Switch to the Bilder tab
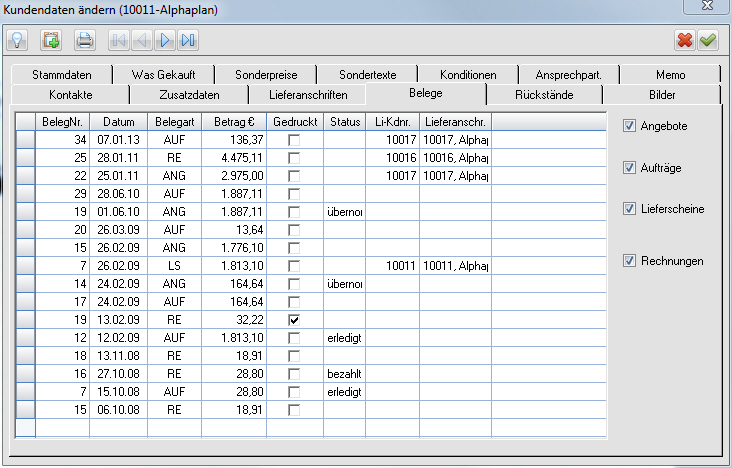 pyautogui.click(x=662, y=95)
